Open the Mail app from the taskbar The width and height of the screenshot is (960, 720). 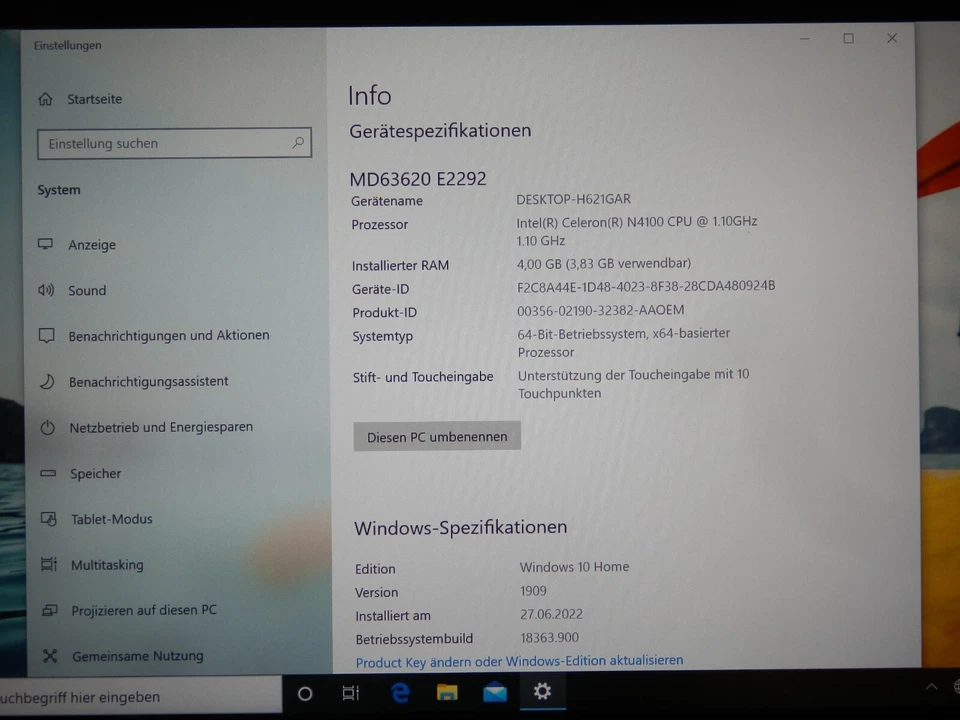pos(494,692)
